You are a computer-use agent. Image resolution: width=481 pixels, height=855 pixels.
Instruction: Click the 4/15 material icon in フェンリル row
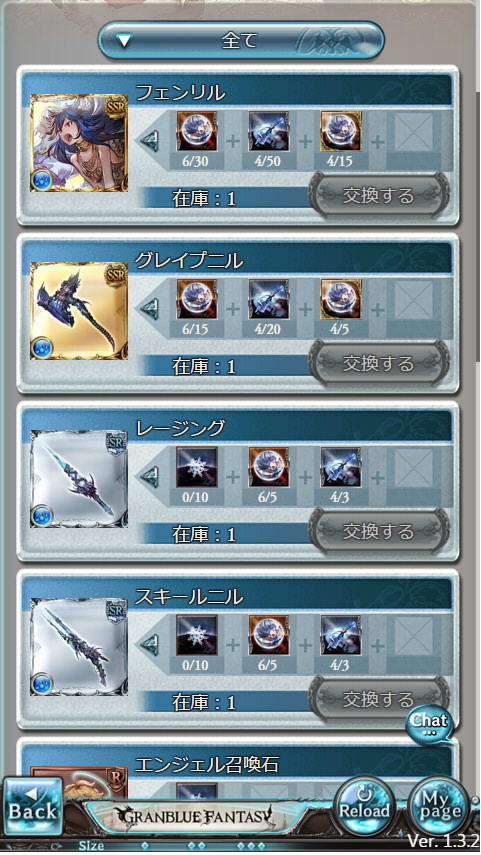(x=341, y=131)
